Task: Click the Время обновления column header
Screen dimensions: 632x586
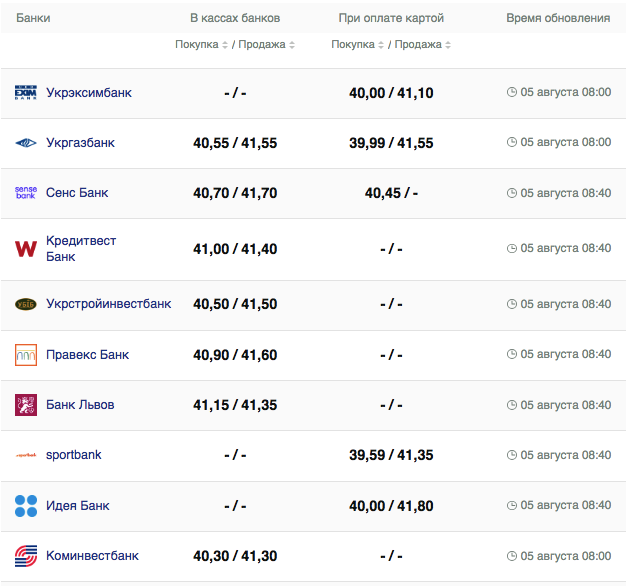Action: [558, 19]
